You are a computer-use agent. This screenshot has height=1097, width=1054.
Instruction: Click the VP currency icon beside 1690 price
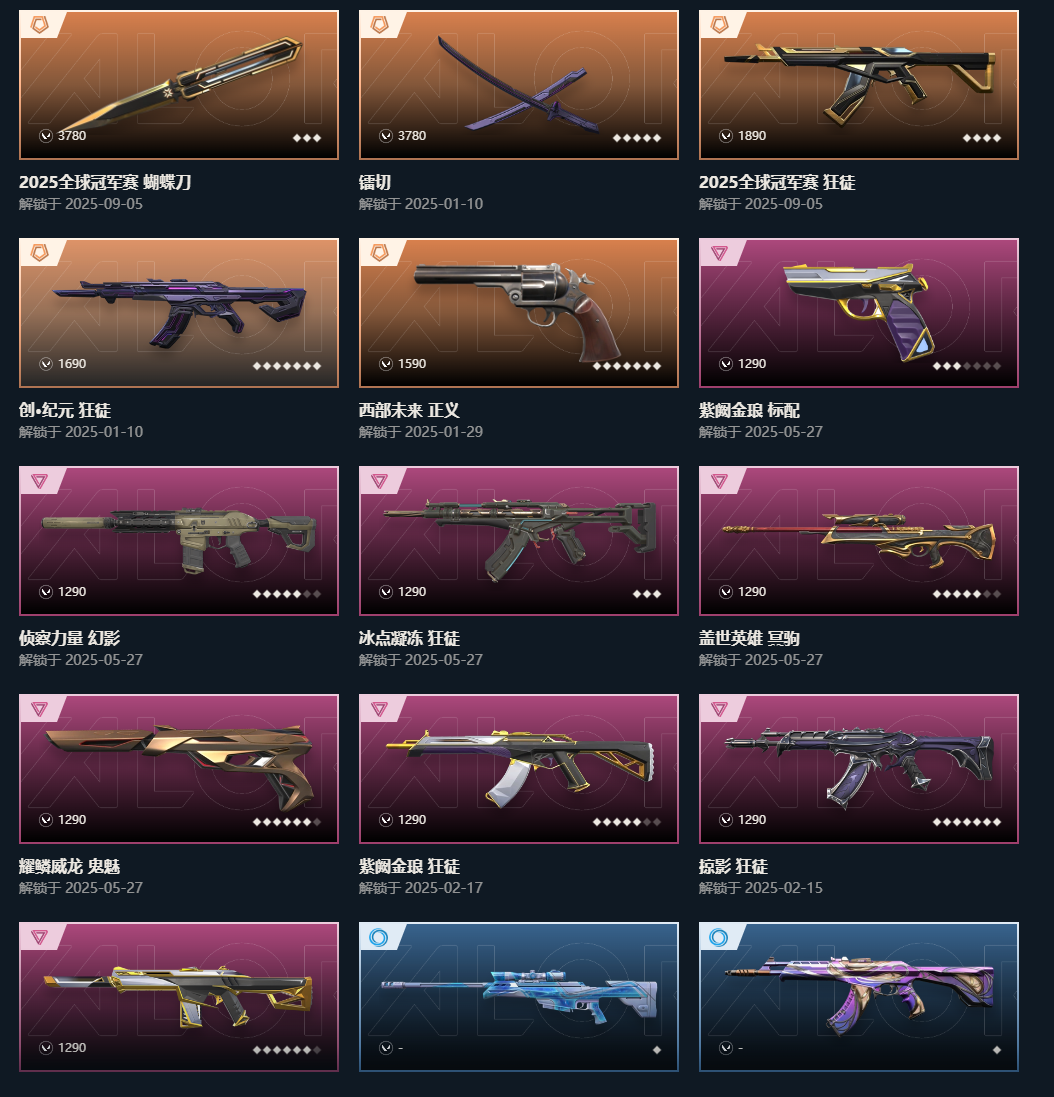pyautogui.click(x=45, y=364)
